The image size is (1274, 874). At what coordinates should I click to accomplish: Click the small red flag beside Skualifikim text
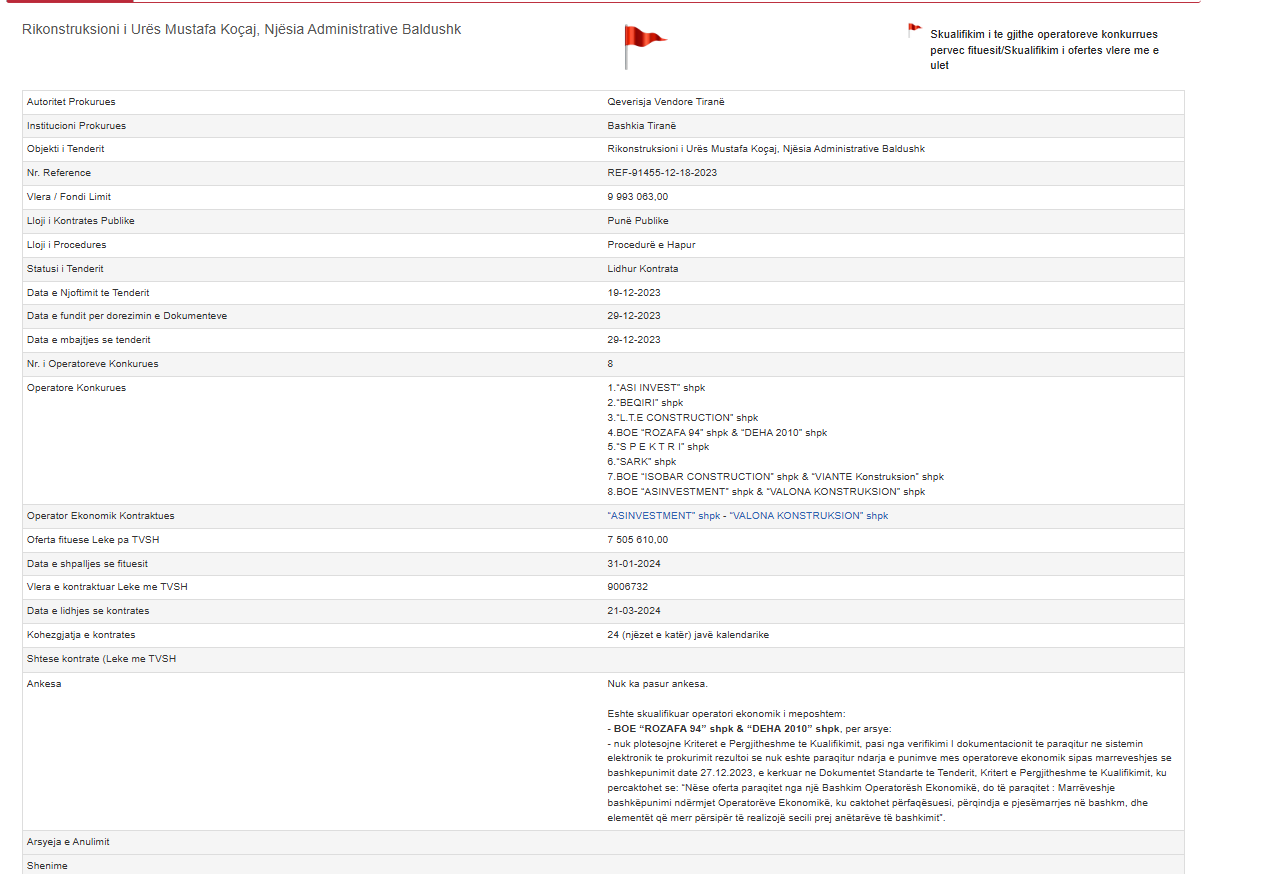pos(914,31)
